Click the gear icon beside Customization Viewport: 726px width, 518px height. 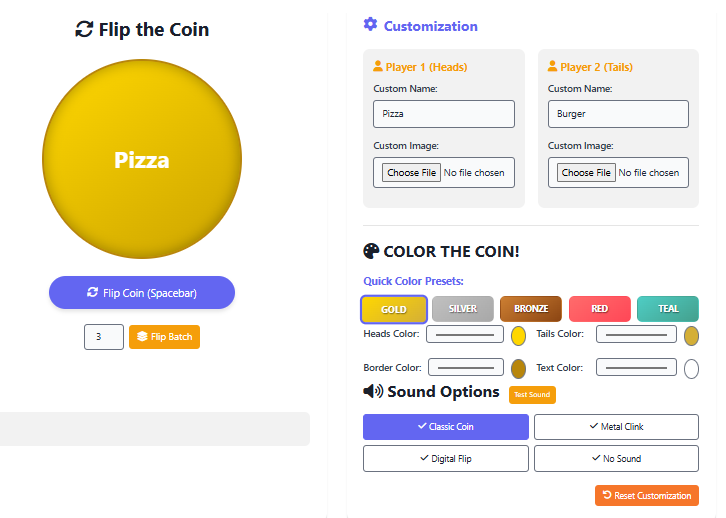(x=371, y=25)
